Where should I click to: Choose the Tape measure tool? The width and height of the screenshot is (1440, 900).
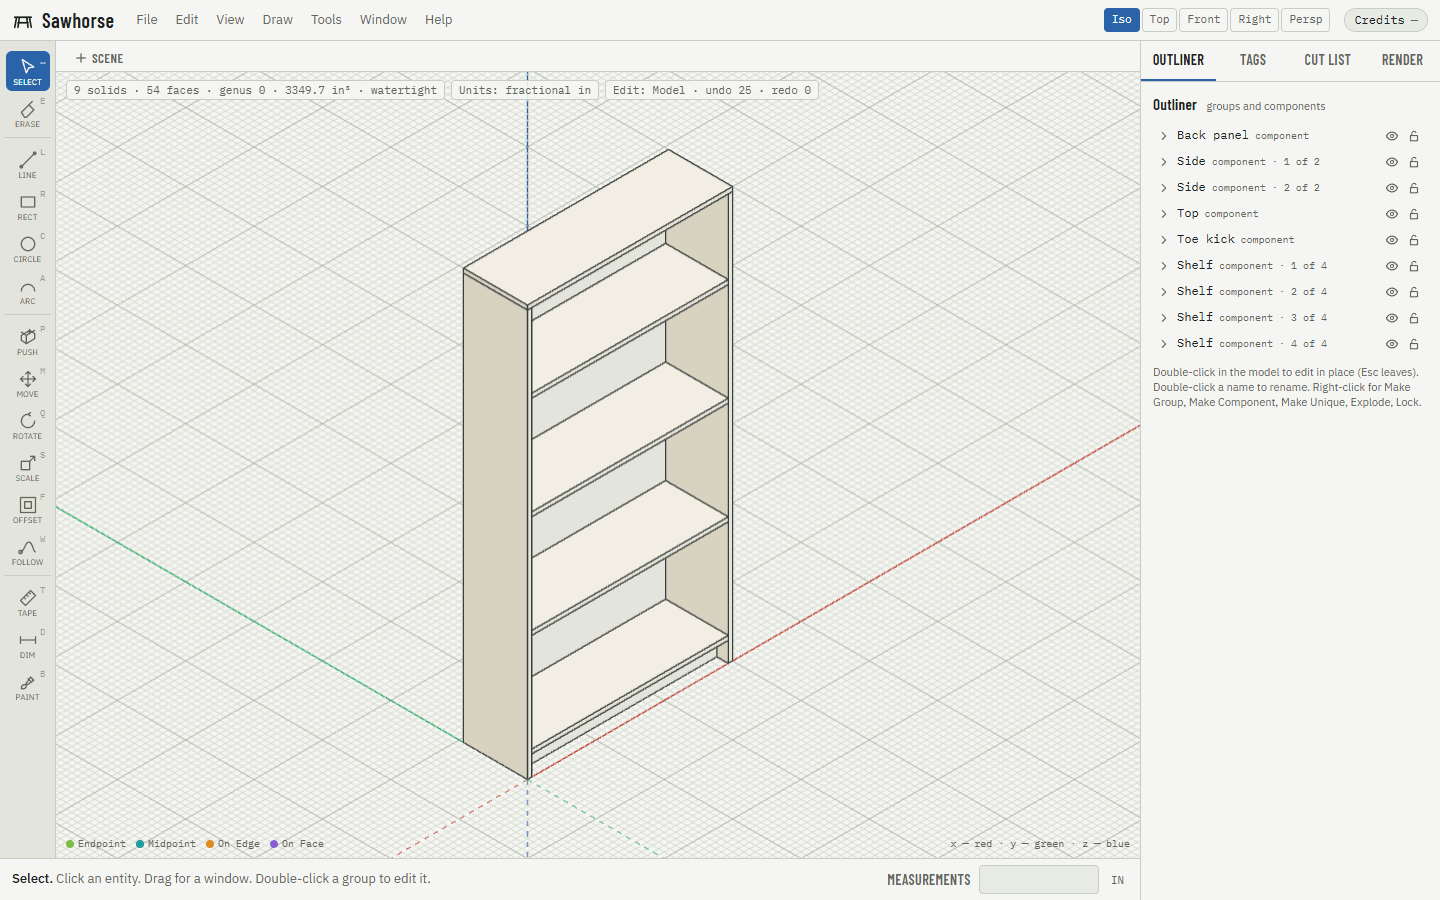click(x=28, y=602)
